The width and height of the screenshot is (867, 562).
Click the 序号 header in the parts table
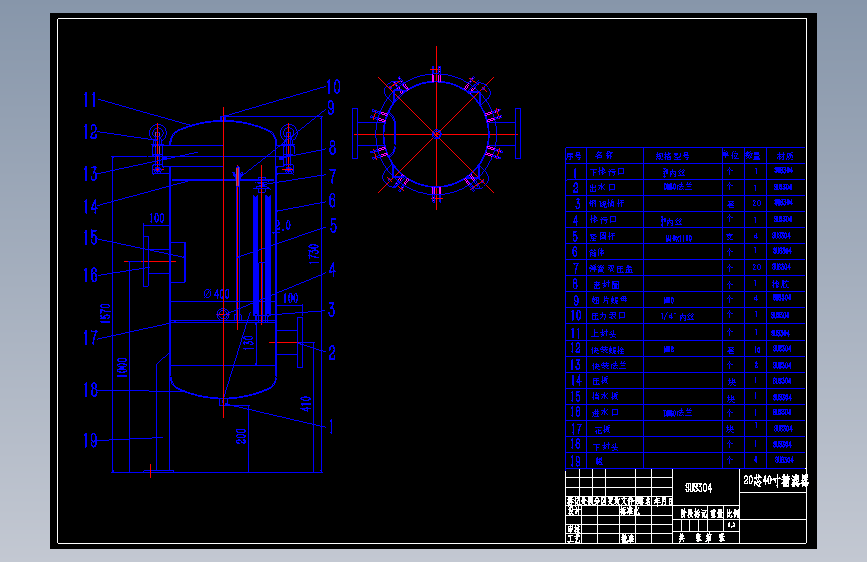tap(574, 156)
